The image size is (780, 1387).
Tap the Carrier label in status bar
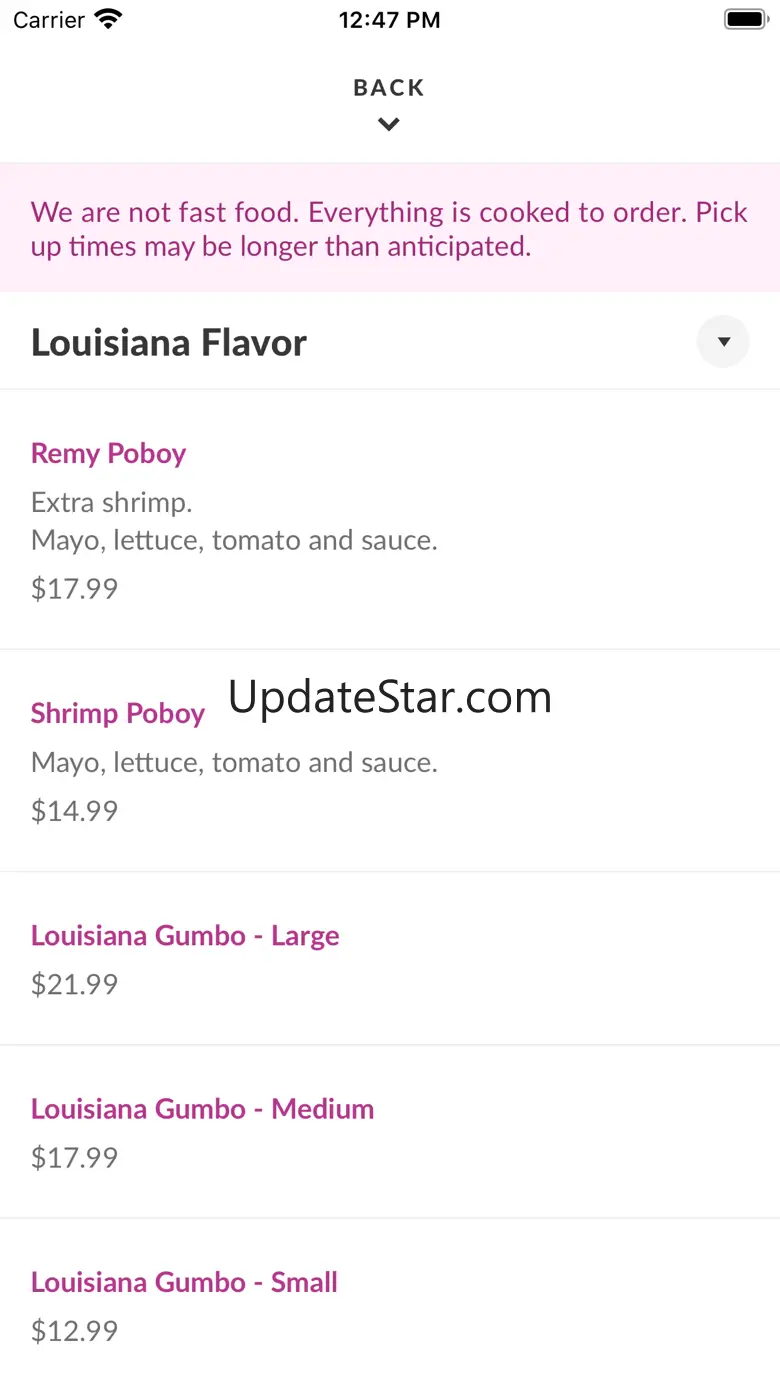[49, 20]
